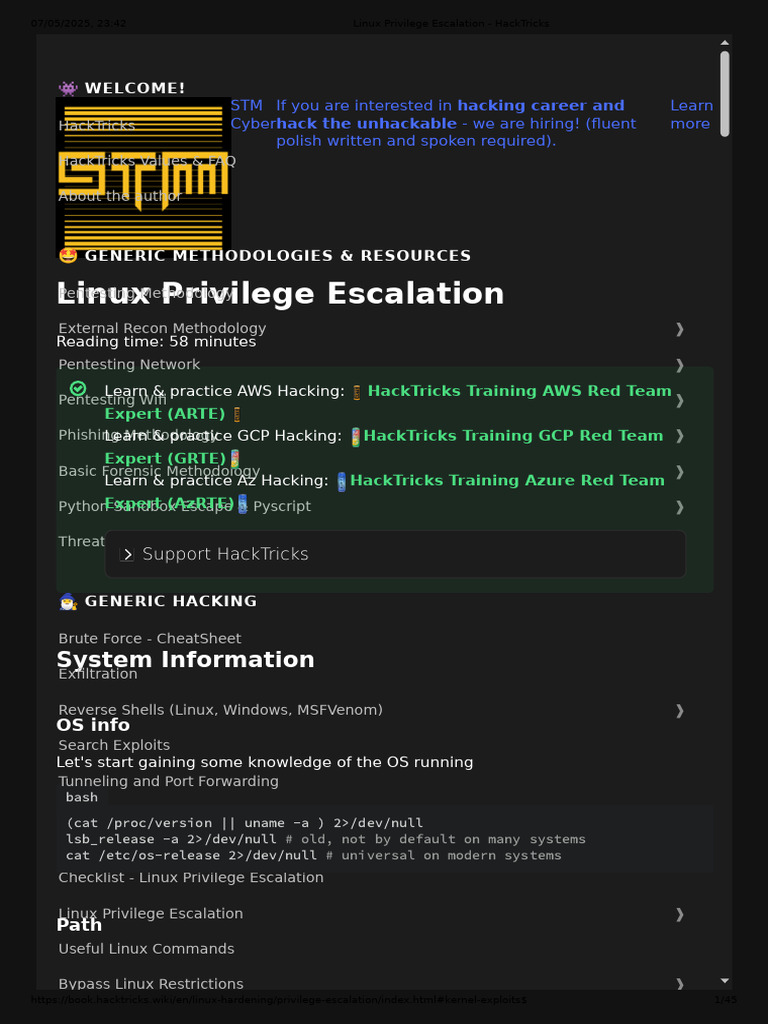Viewport: 768px width, 1024px height.
Task: Expand the Pentesting Network chevron
Action: point(680,364)
